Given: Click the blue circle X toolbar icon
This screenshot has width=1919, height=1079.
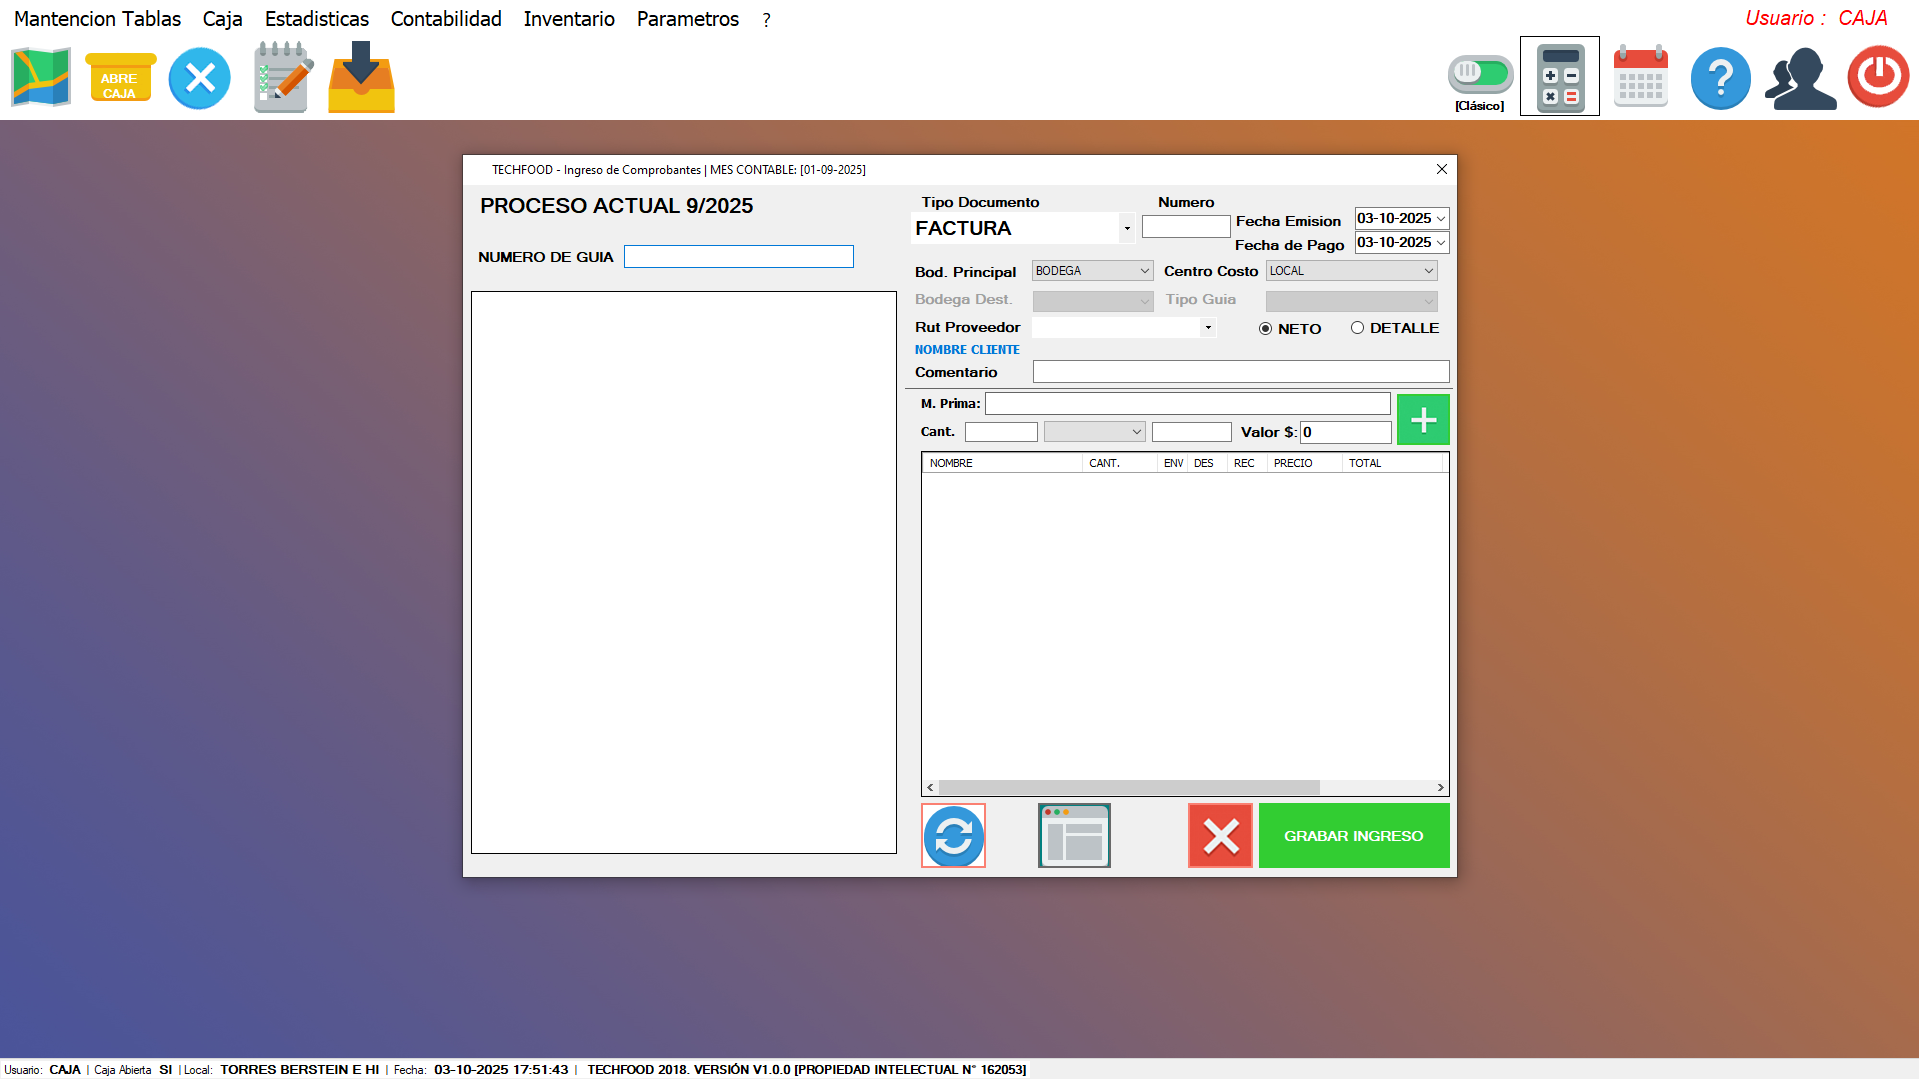Looking at the screenshot, I should click(200, 78).
